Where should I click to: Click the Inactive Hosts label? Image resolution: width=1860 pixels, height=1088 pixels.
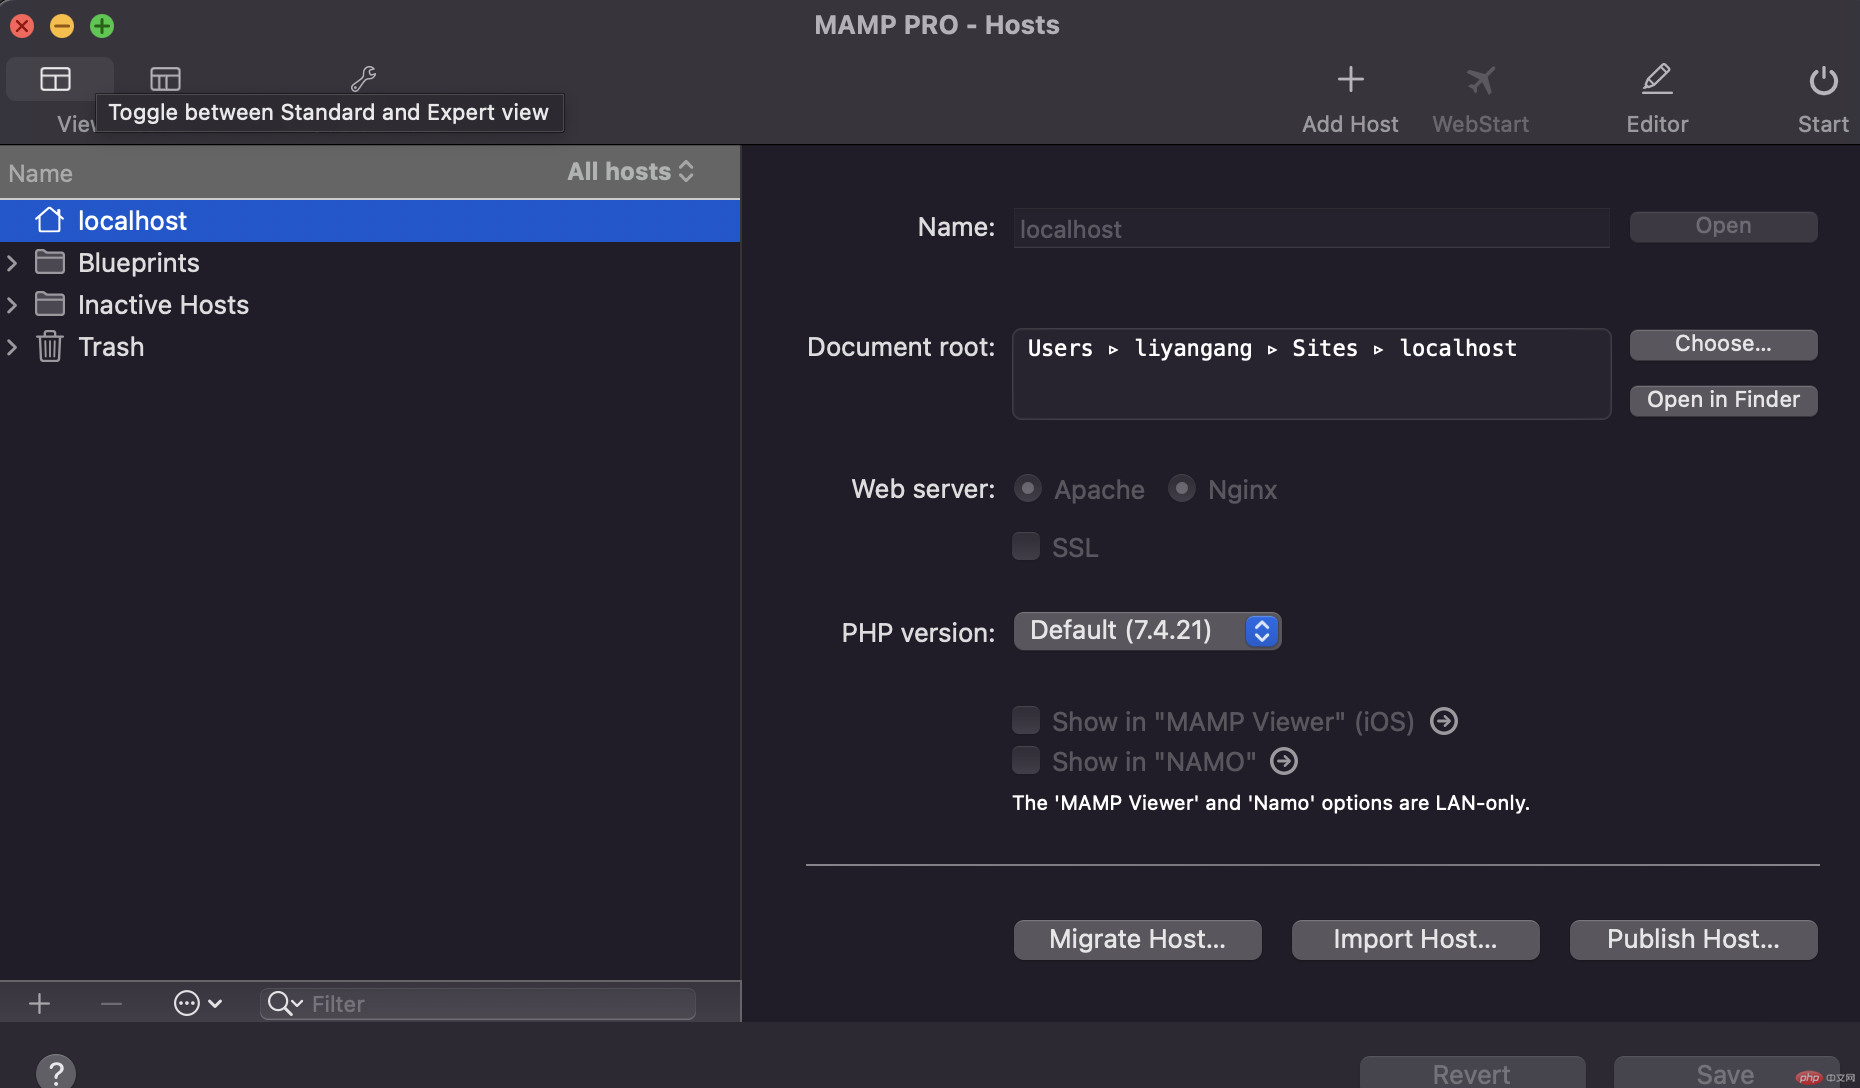163,305
